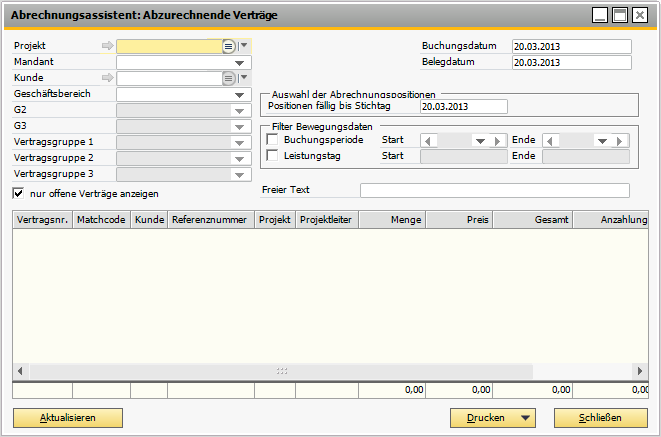The image size is (661, 437).
Task: Enable the Buchungsperiode filter checkbox
Action: point(273,141)
